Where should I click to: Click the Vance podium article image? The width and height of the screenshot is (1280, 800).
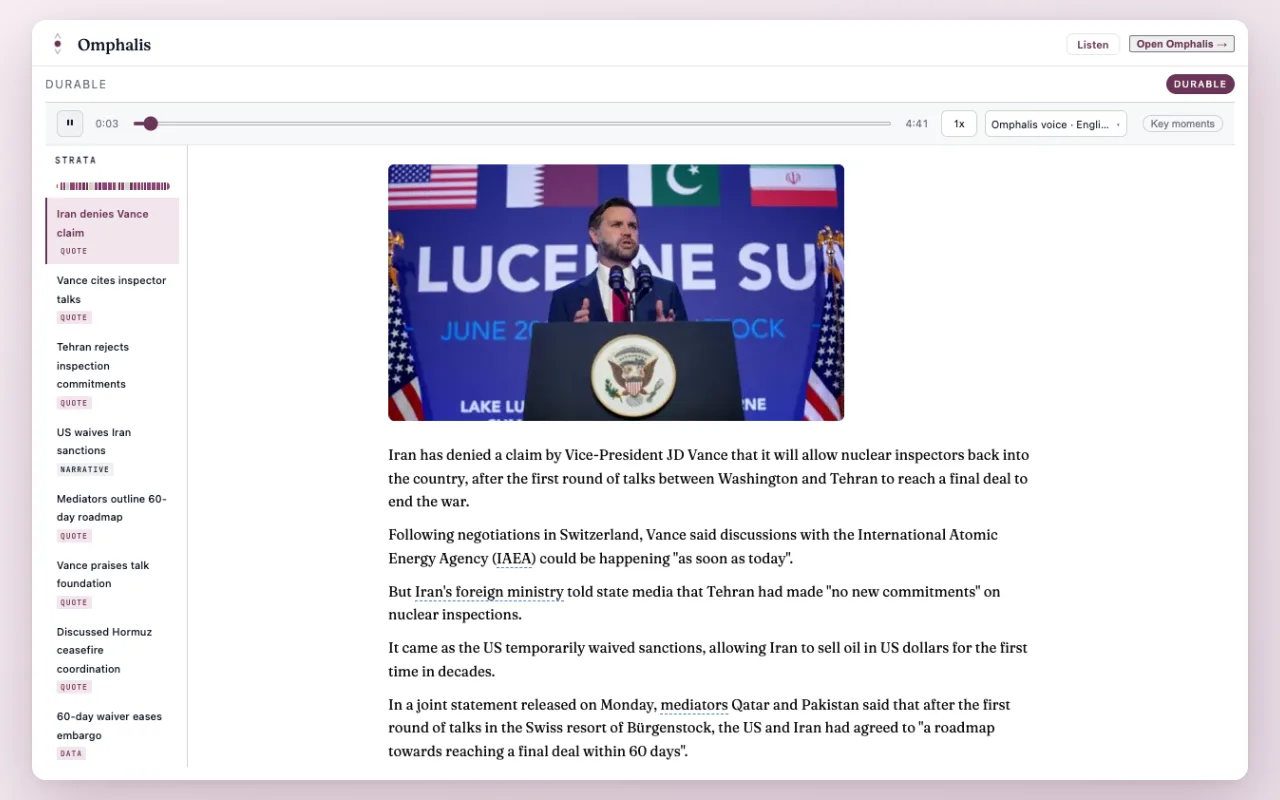click(616, 292)
